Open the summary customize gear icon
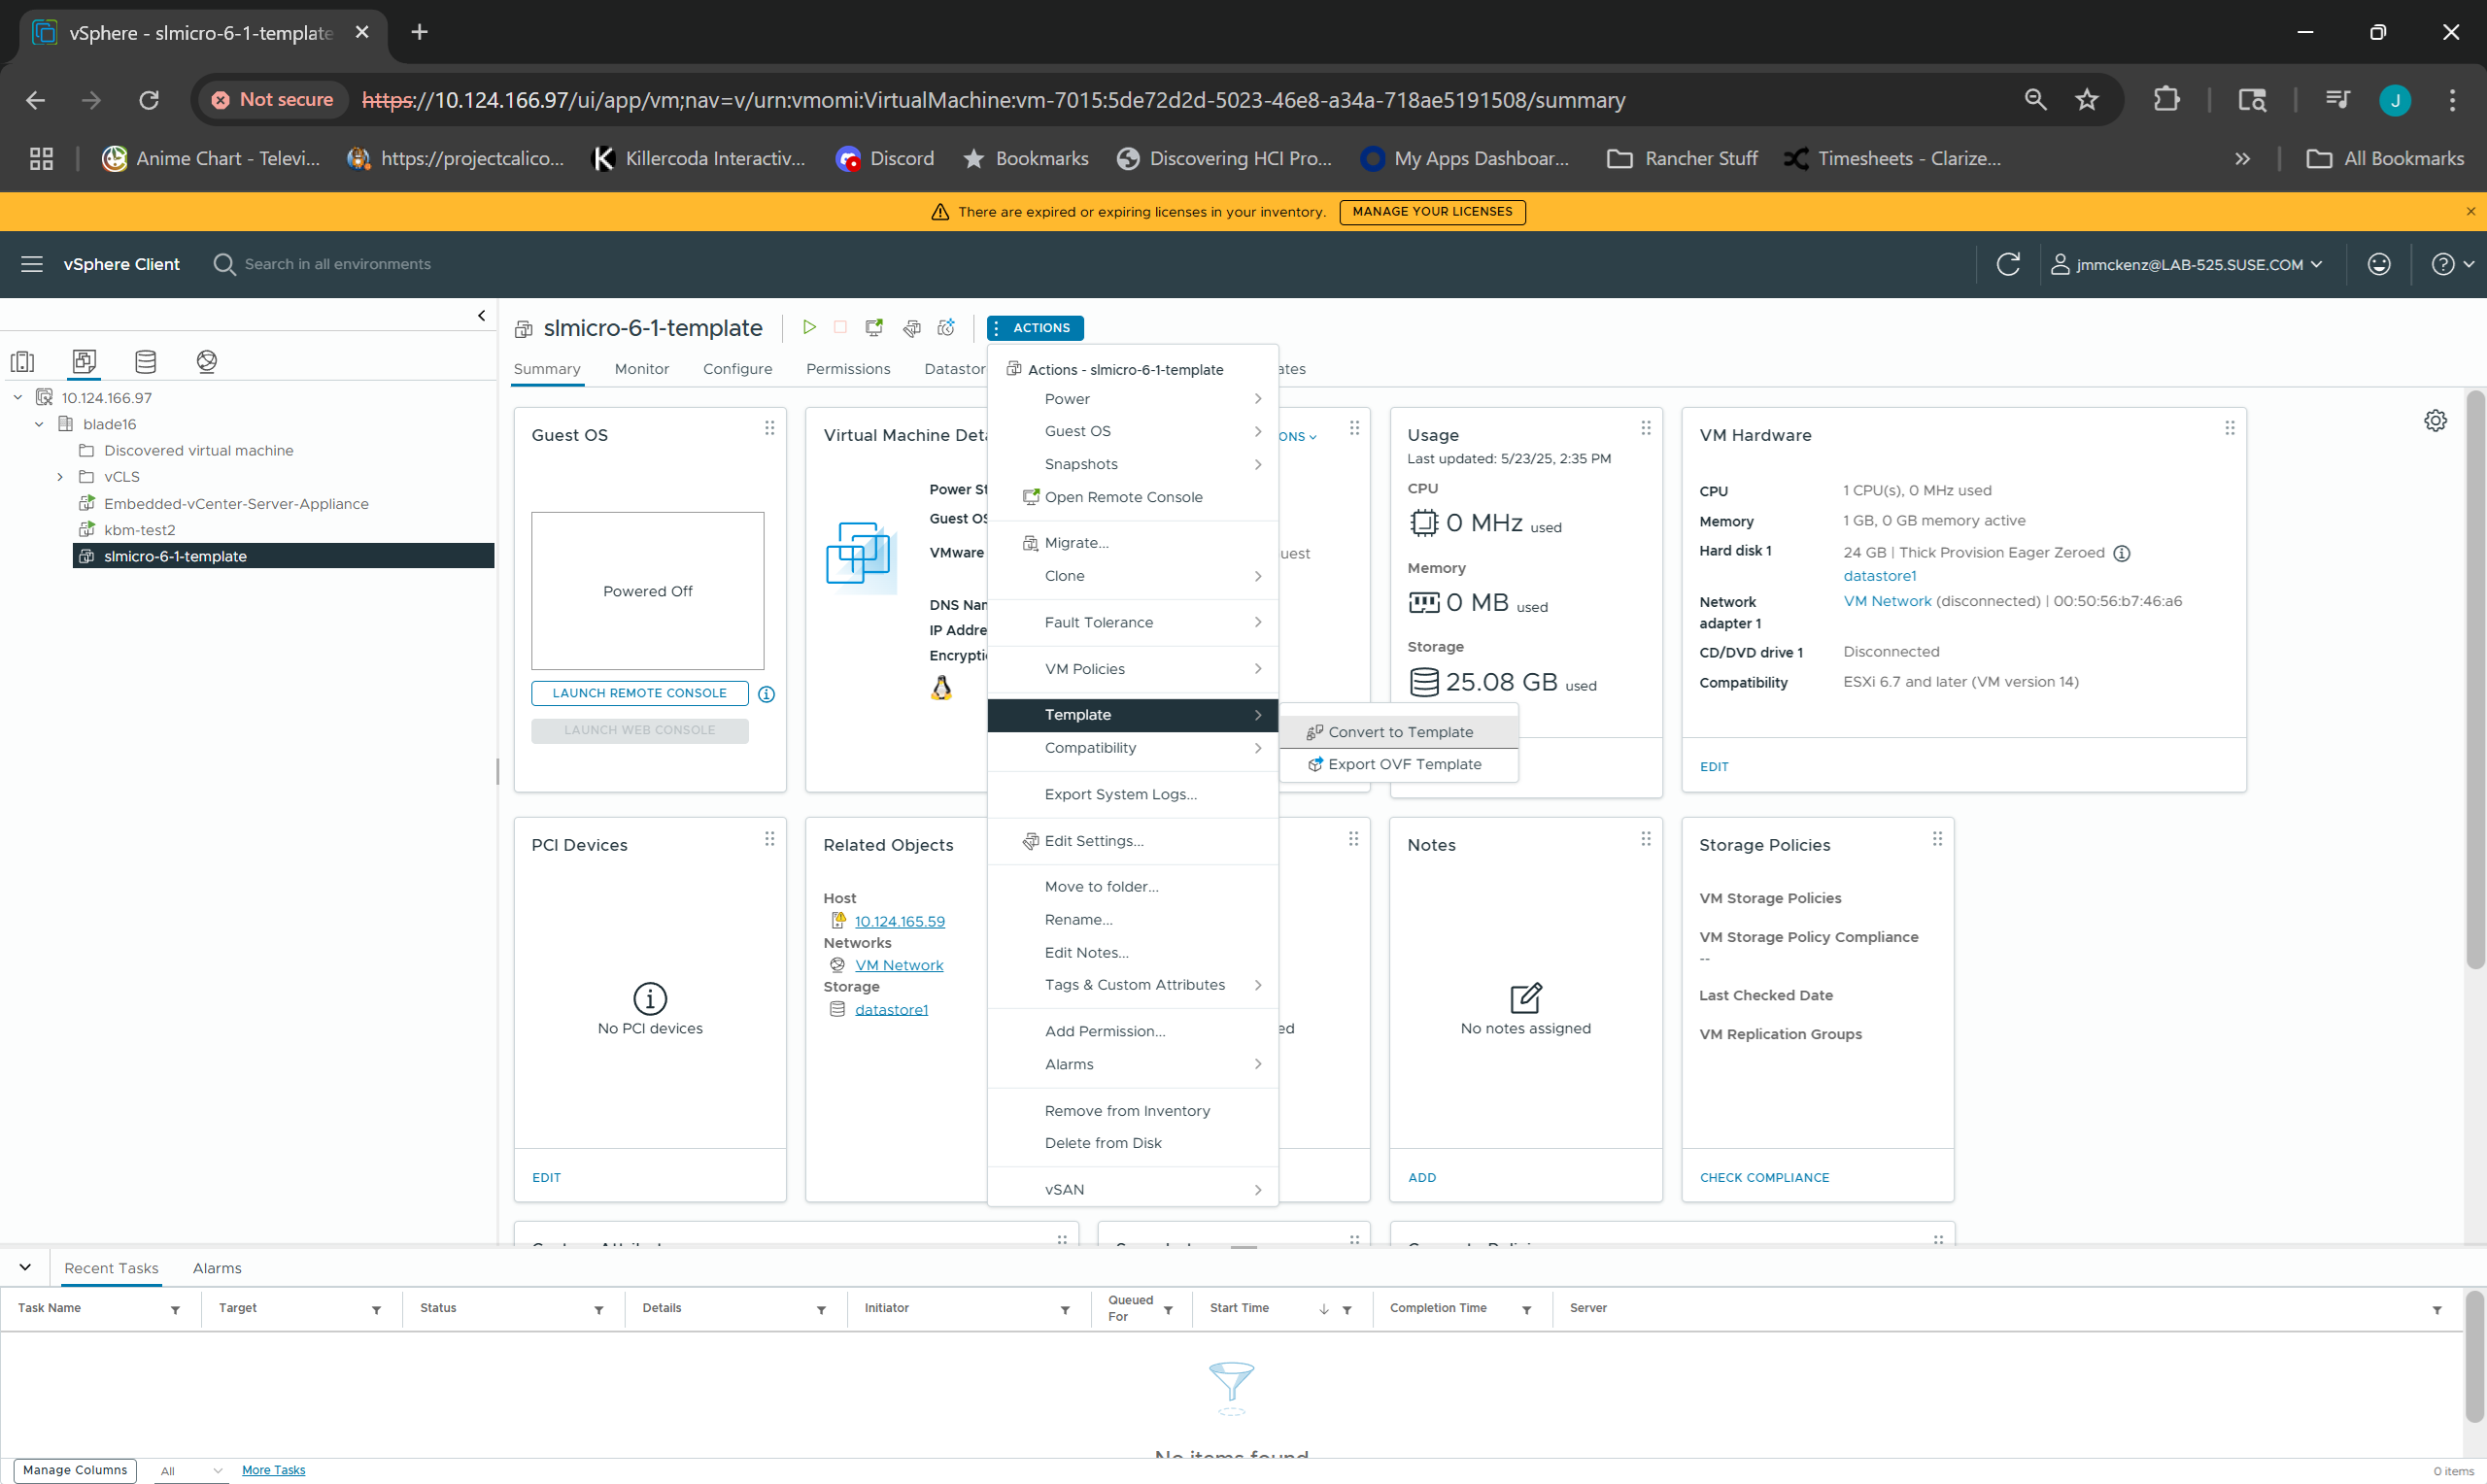Screen dimensions: 2487x1484 click(x=2435, y=421)
